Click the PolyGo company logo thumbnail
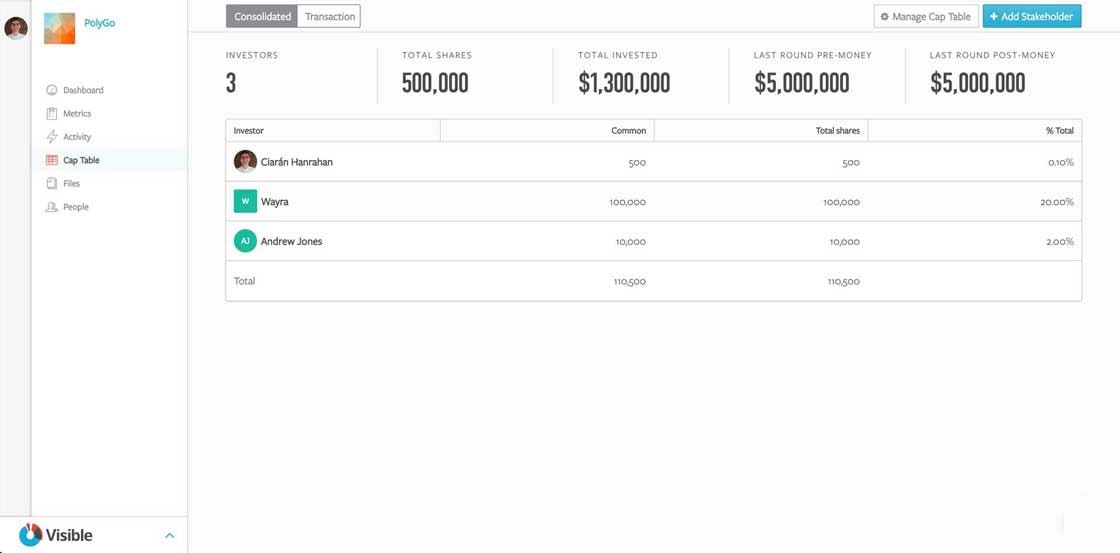The image size is (1120, 553). [x=59, y=29]
